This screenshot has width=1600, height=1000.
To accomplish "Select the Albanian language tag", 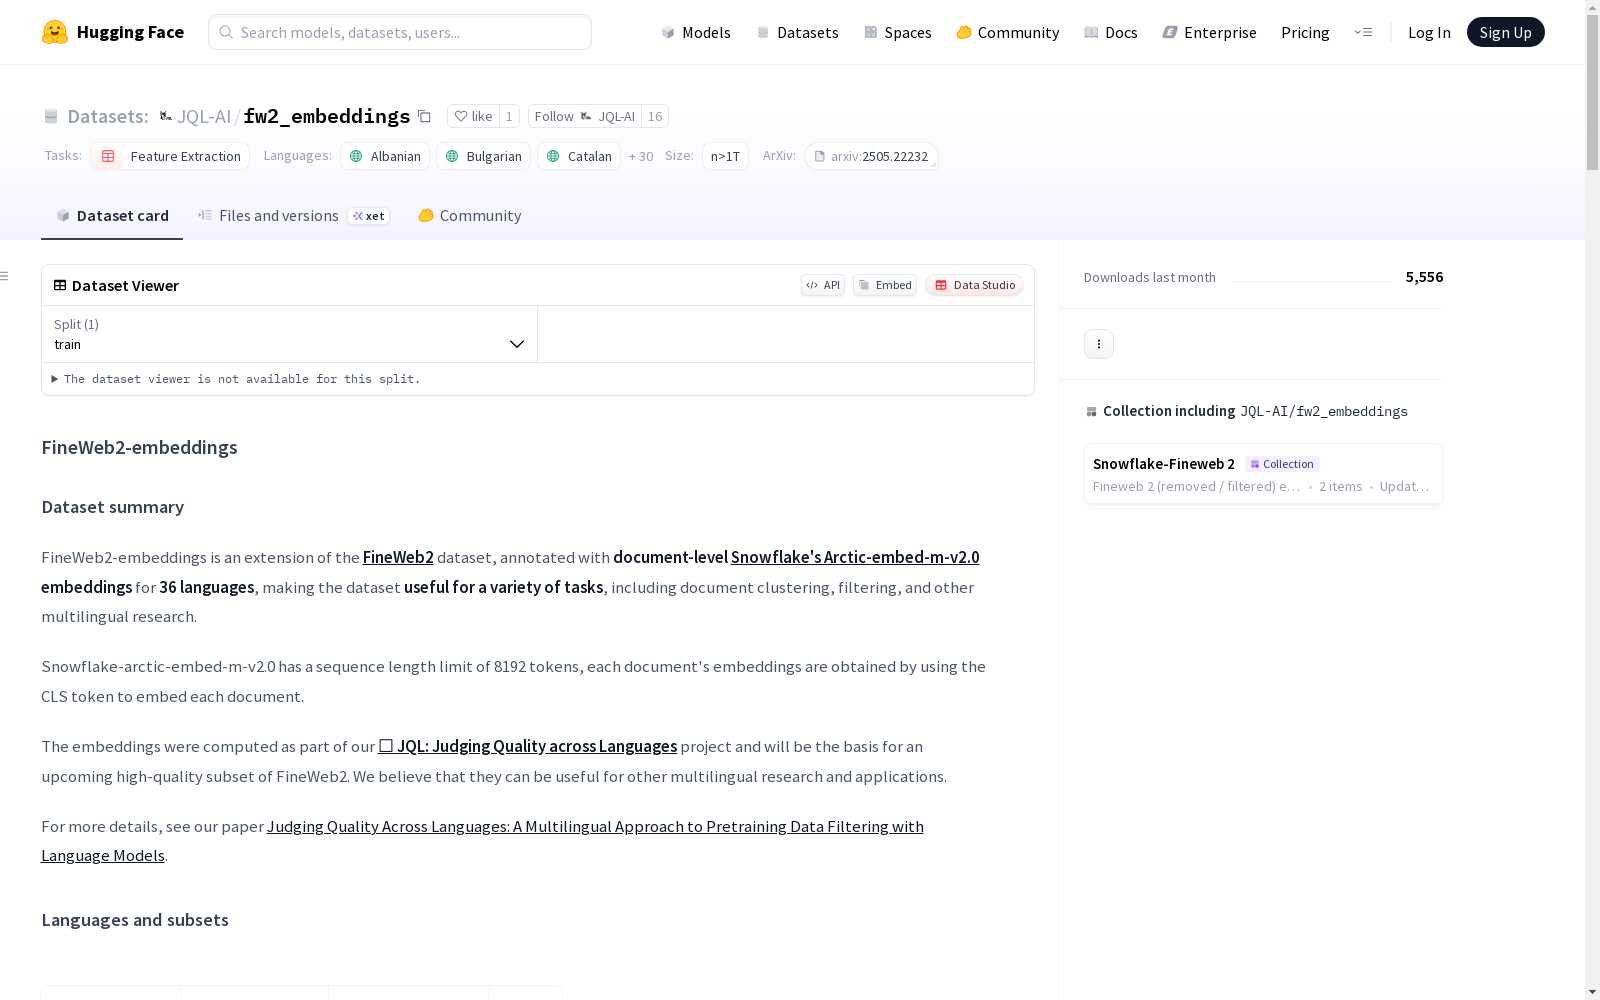I will coord(385,156).
